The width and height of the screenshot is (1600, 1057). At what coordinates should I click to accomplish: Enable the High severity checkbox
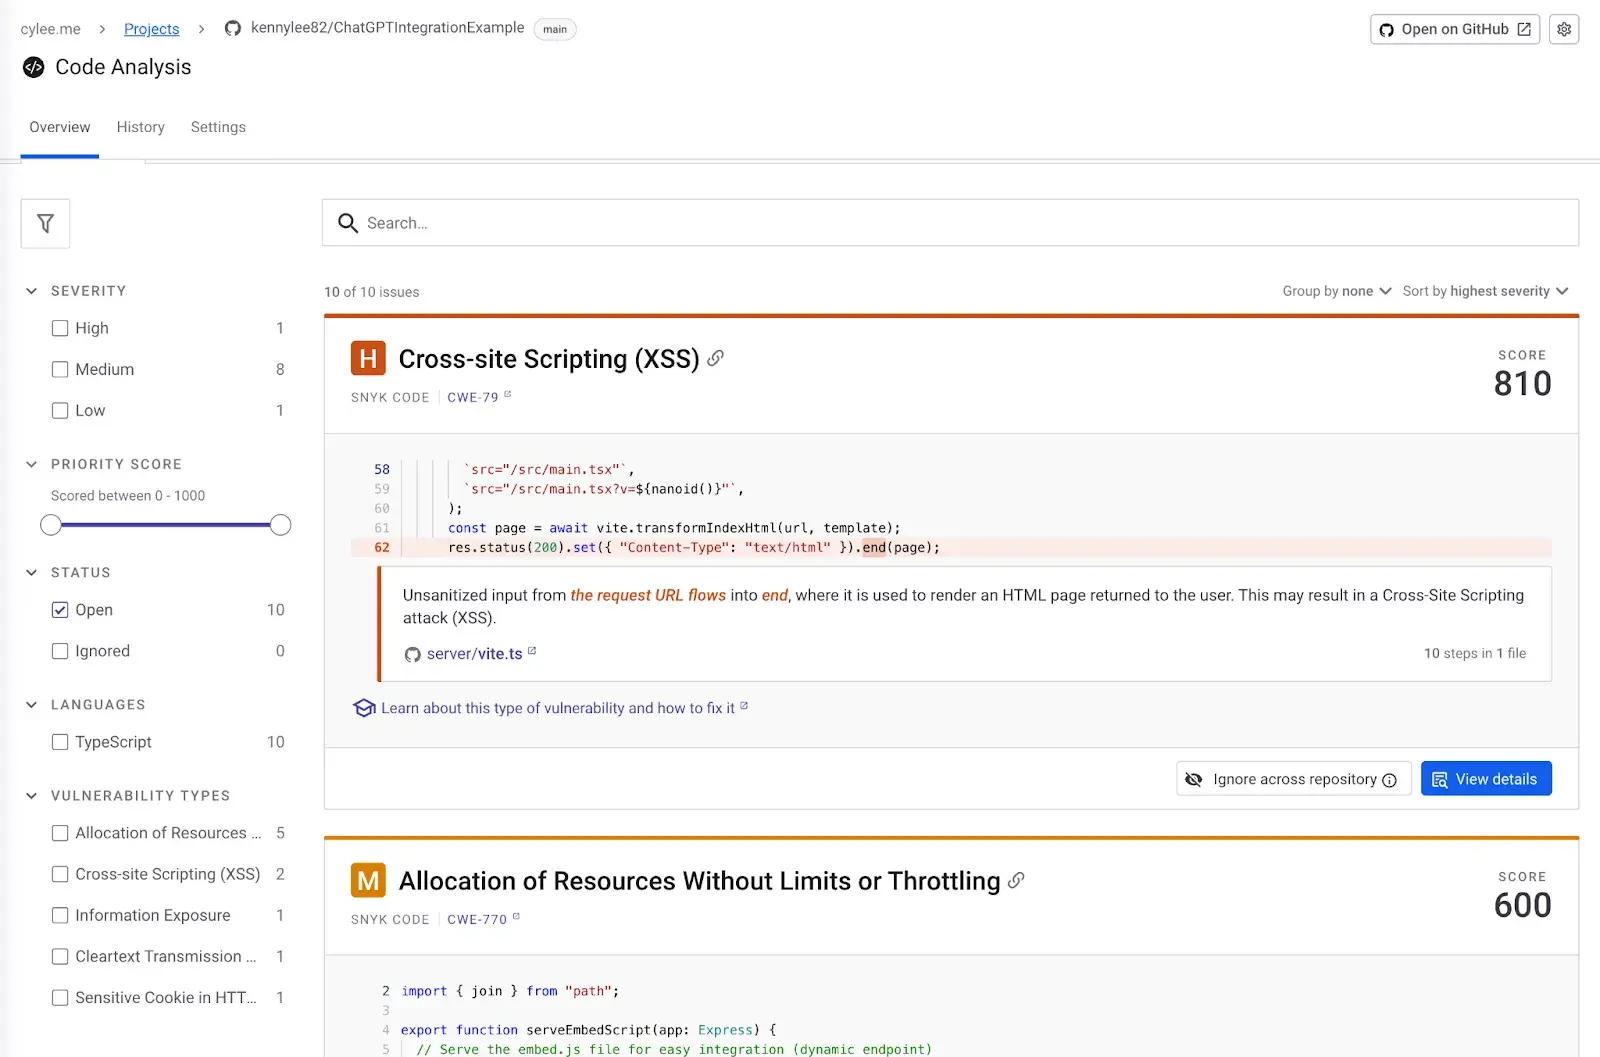click(x=60, y=328)
